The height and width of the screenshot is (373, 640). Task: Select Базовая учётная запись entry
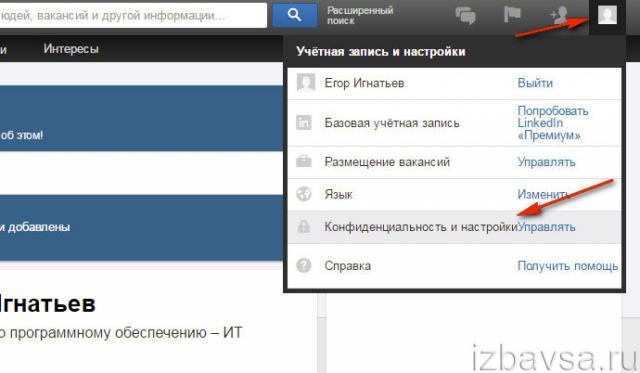coord(392,123)
